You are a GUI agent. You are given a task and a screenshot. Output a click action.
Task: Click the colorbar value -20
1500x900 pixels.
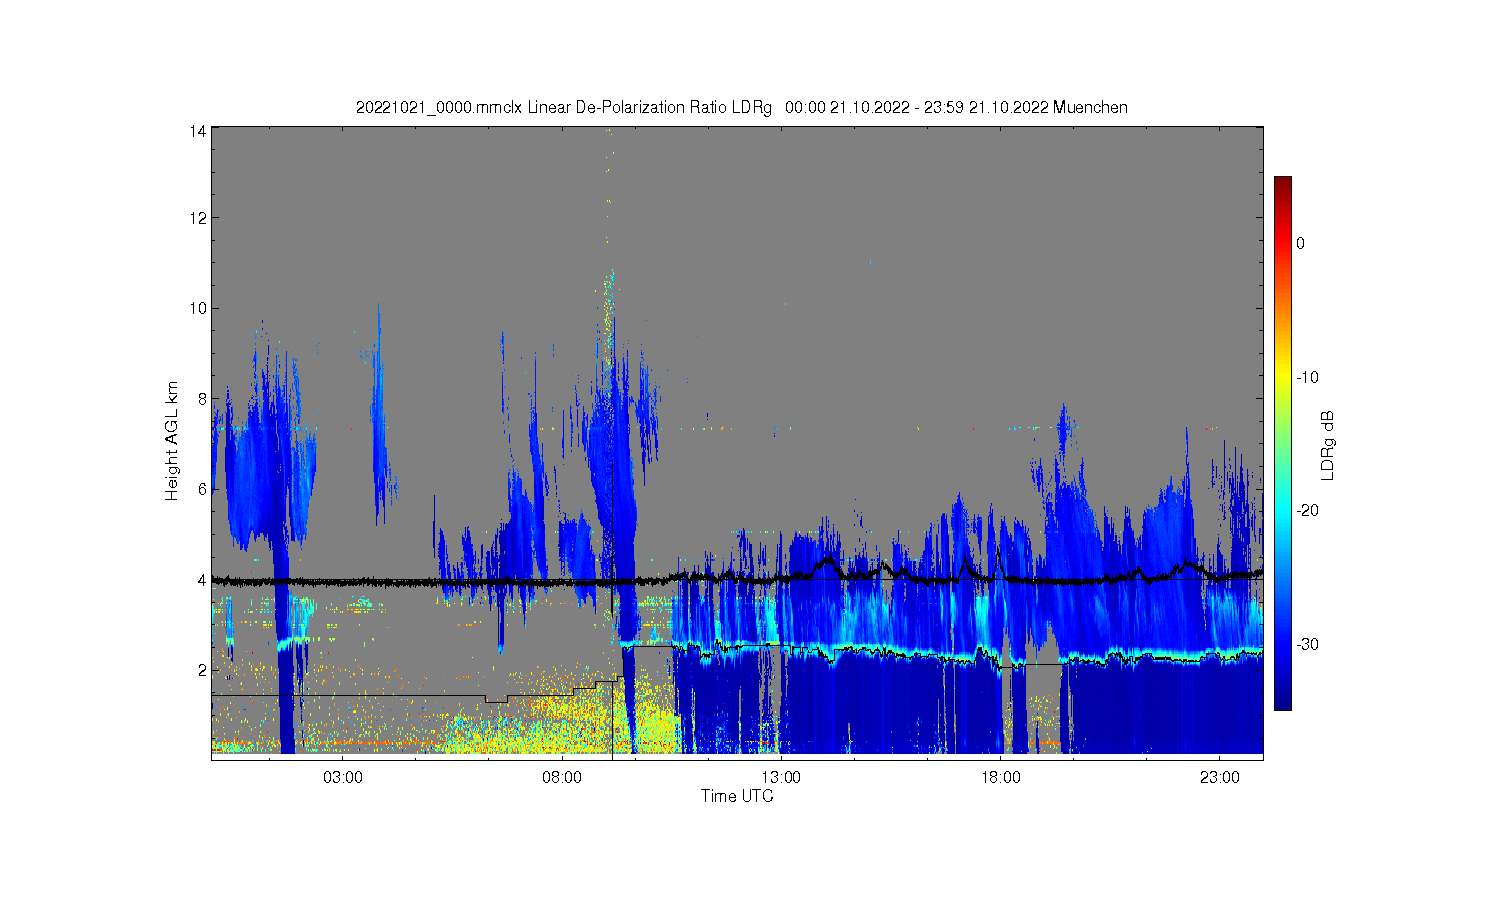coord(1307,510)
